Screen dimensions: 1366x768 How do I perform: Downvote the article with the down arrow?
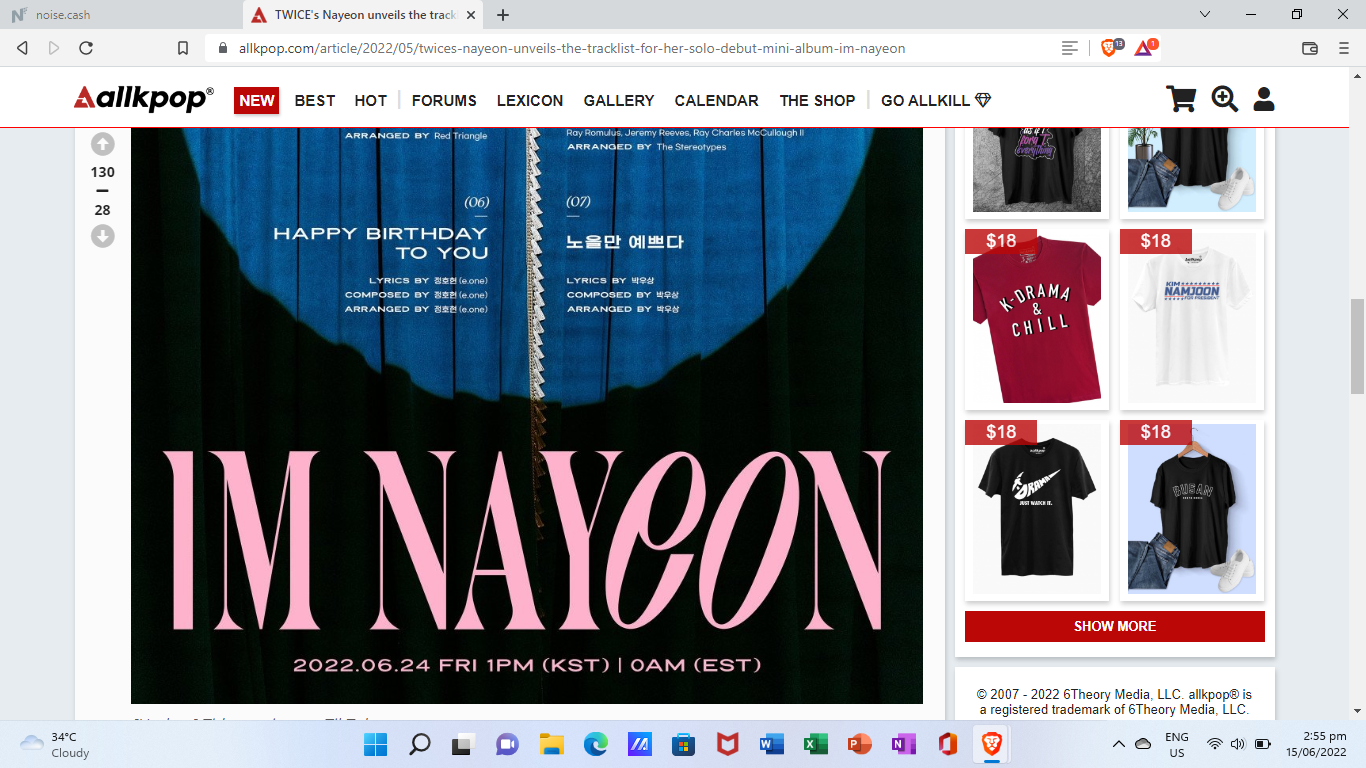[103, 236]
